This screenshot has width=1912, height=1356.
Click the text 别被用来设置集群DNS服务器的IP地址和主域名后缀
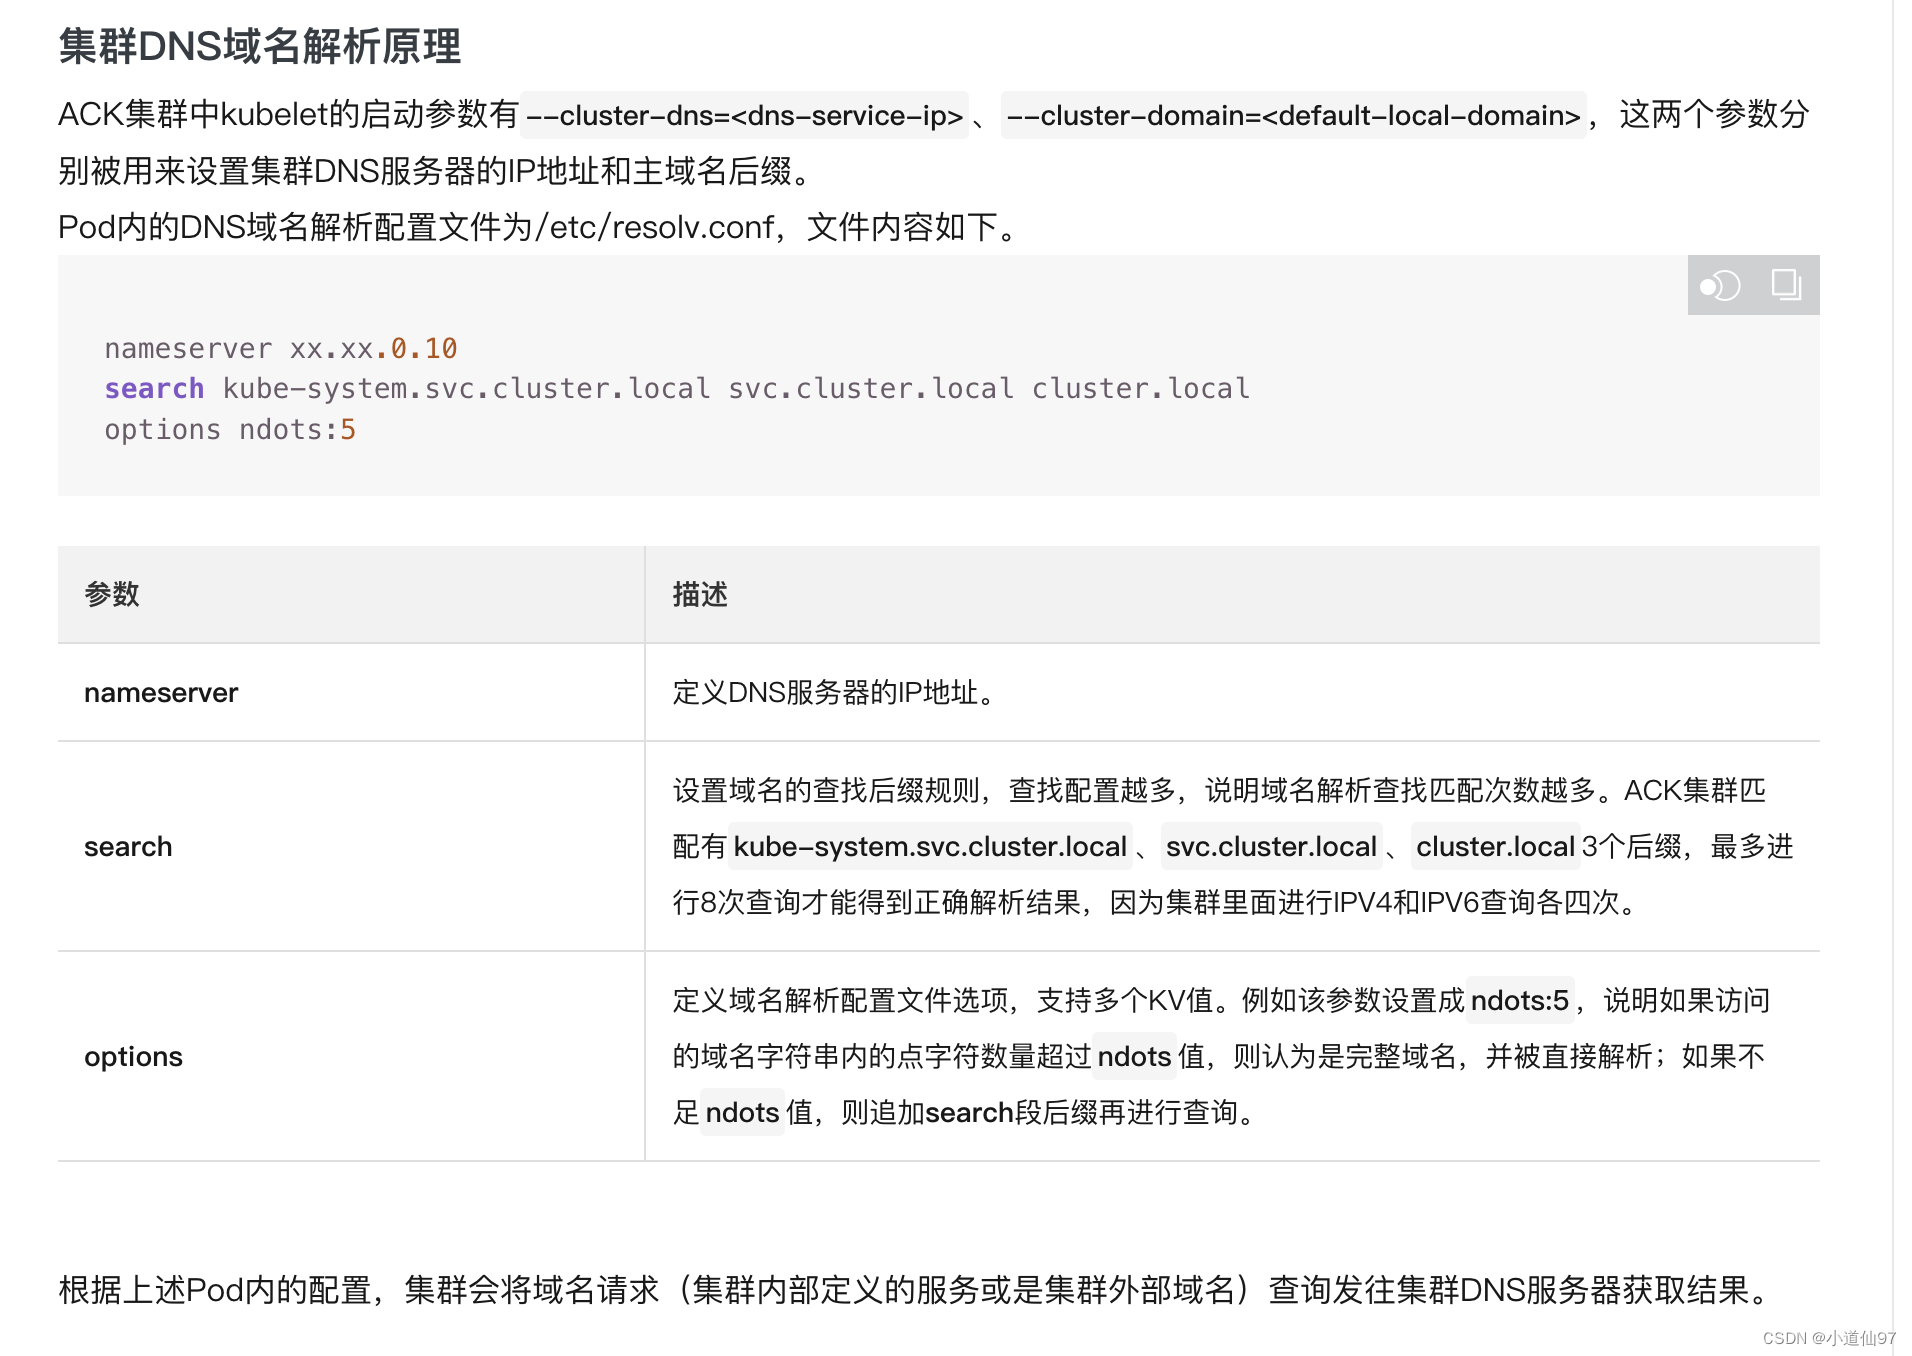pos(435,171)
